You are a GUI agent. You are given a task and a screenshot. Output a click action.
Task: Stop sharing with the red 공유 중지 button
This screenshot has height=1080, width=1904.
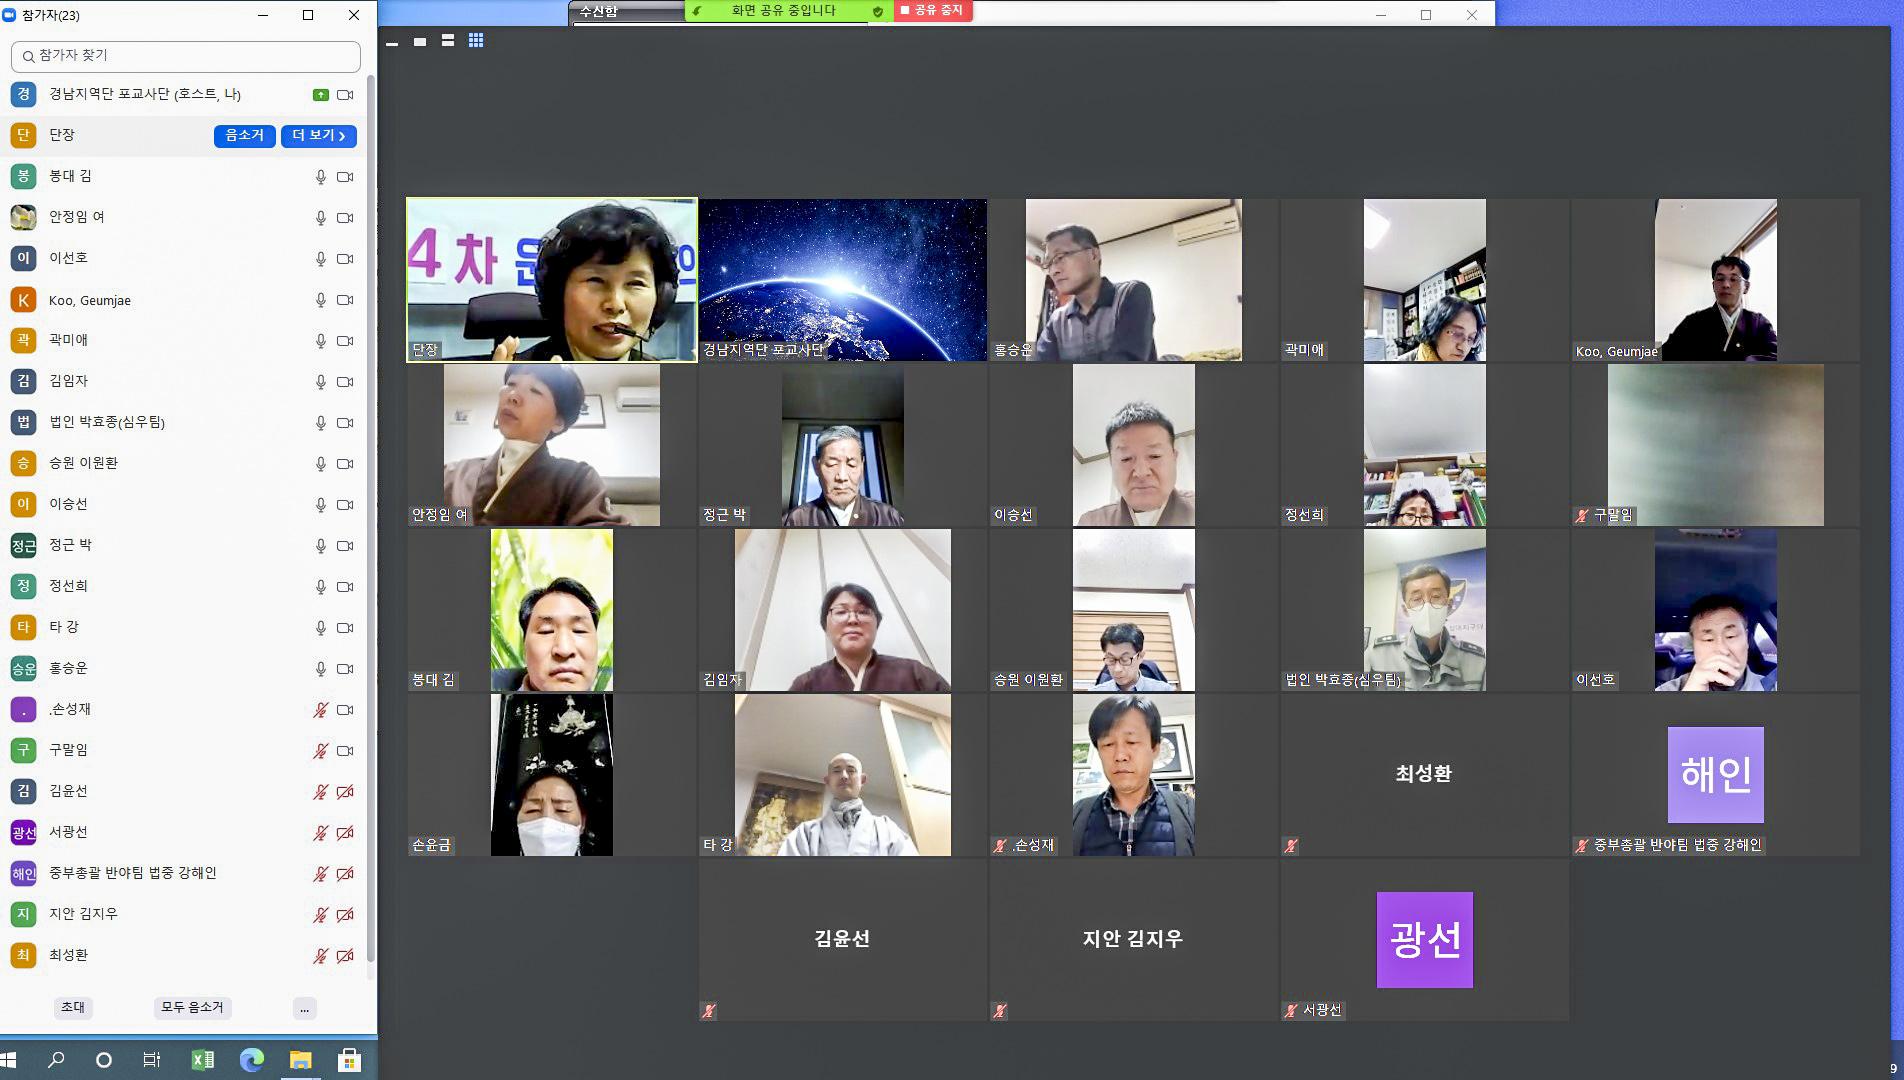point(932,11)
